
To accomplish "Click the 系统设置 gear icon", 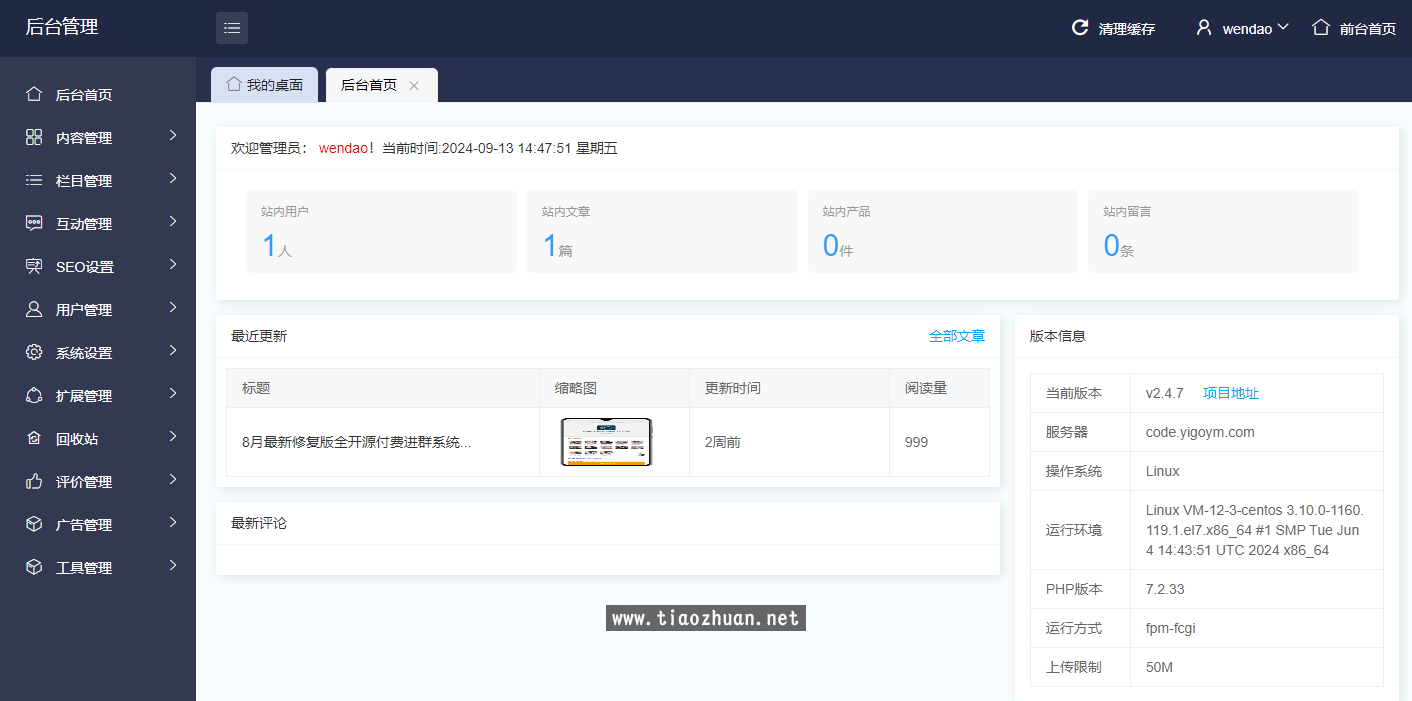I will click(34, 352).
